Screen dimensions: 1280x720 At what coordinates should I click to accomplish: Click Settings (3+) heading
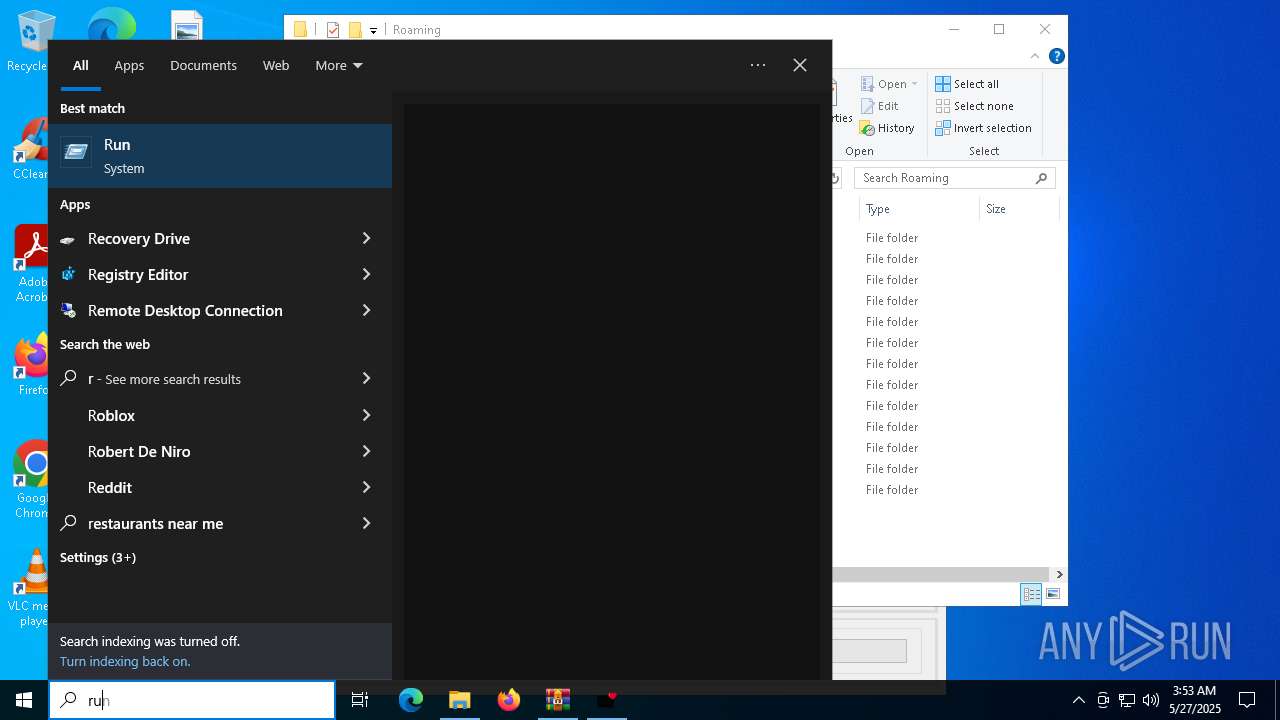tap(98, 557)
